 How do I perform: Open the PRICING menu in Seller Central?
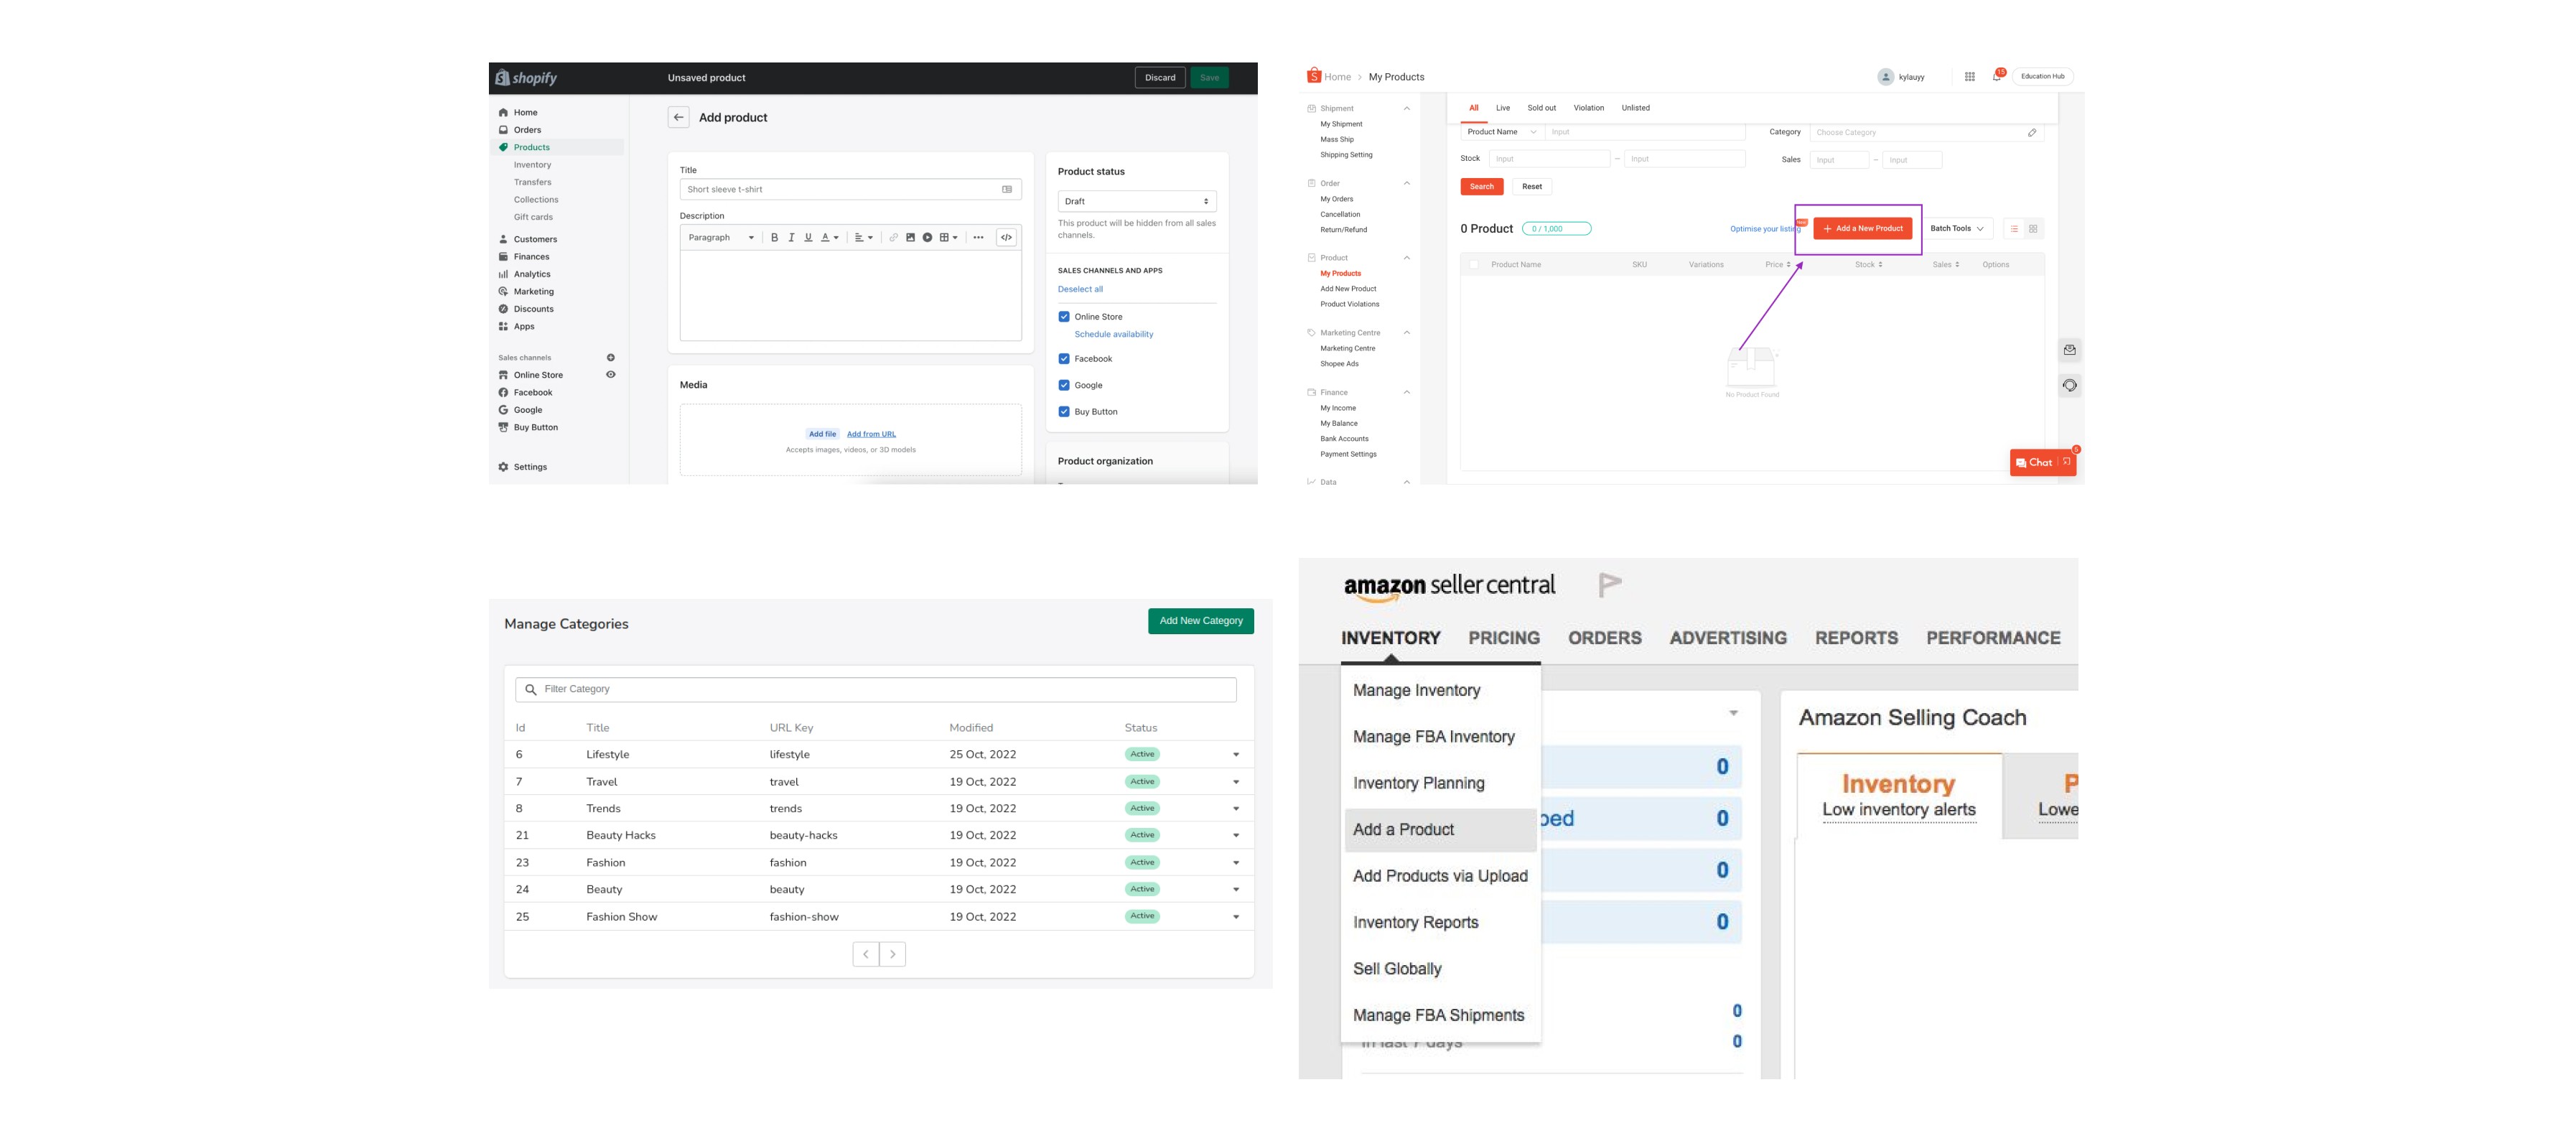click(x=1503, y=638)
